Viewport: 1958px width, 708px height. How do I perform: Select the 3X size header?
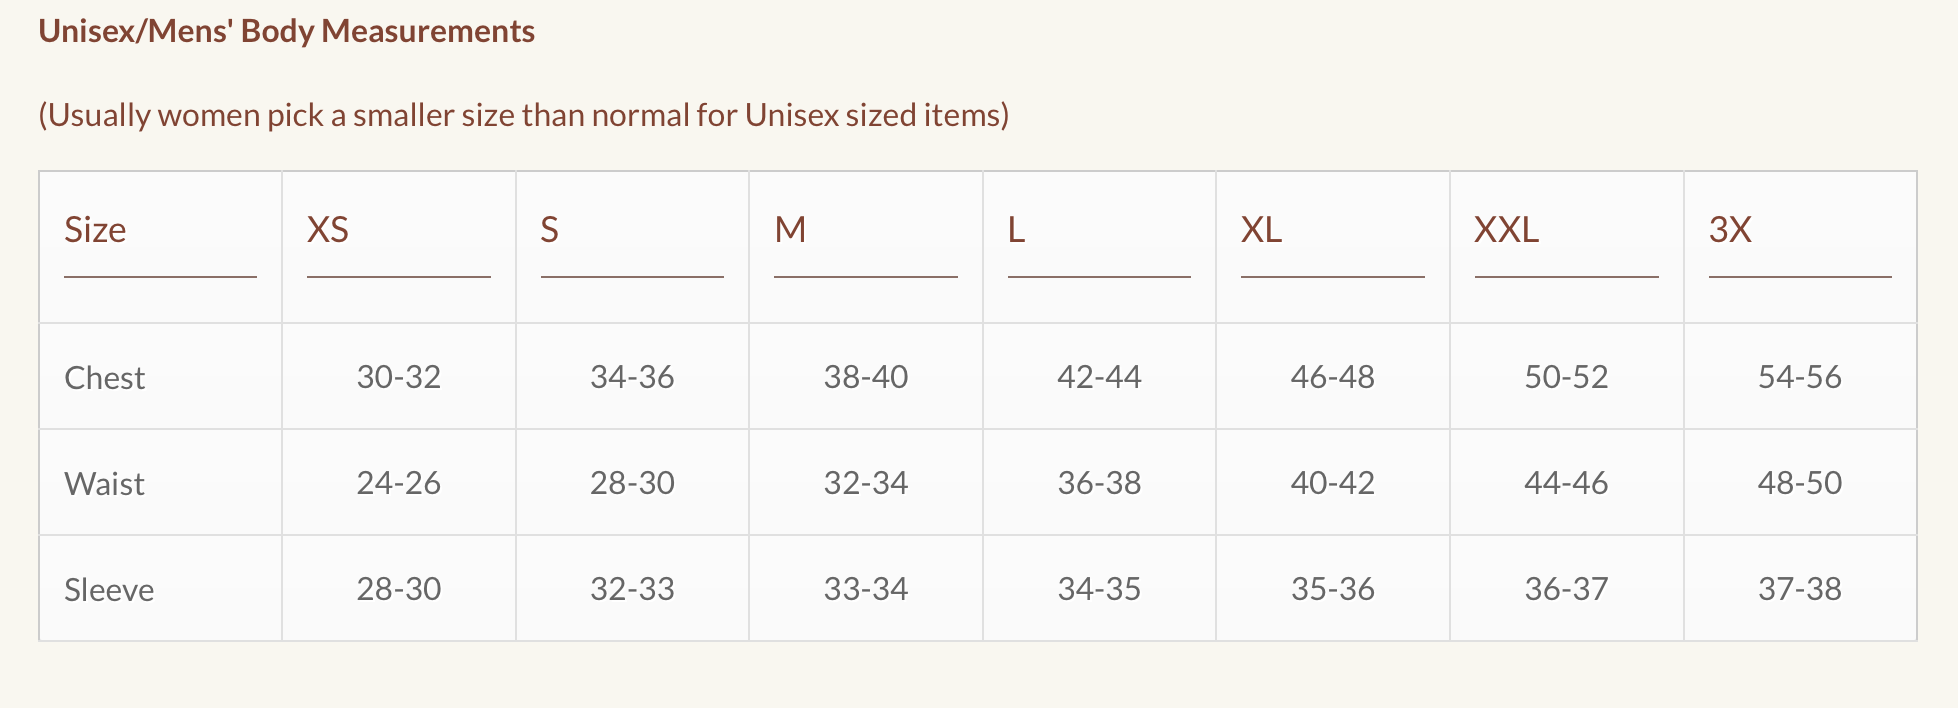click(1730, 230)
